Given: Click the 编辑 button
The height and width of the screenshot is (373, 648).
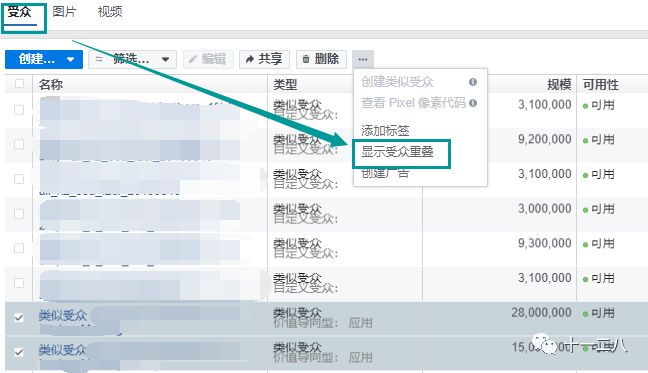Looking at the screenshot, I should [x=208, y=59].
